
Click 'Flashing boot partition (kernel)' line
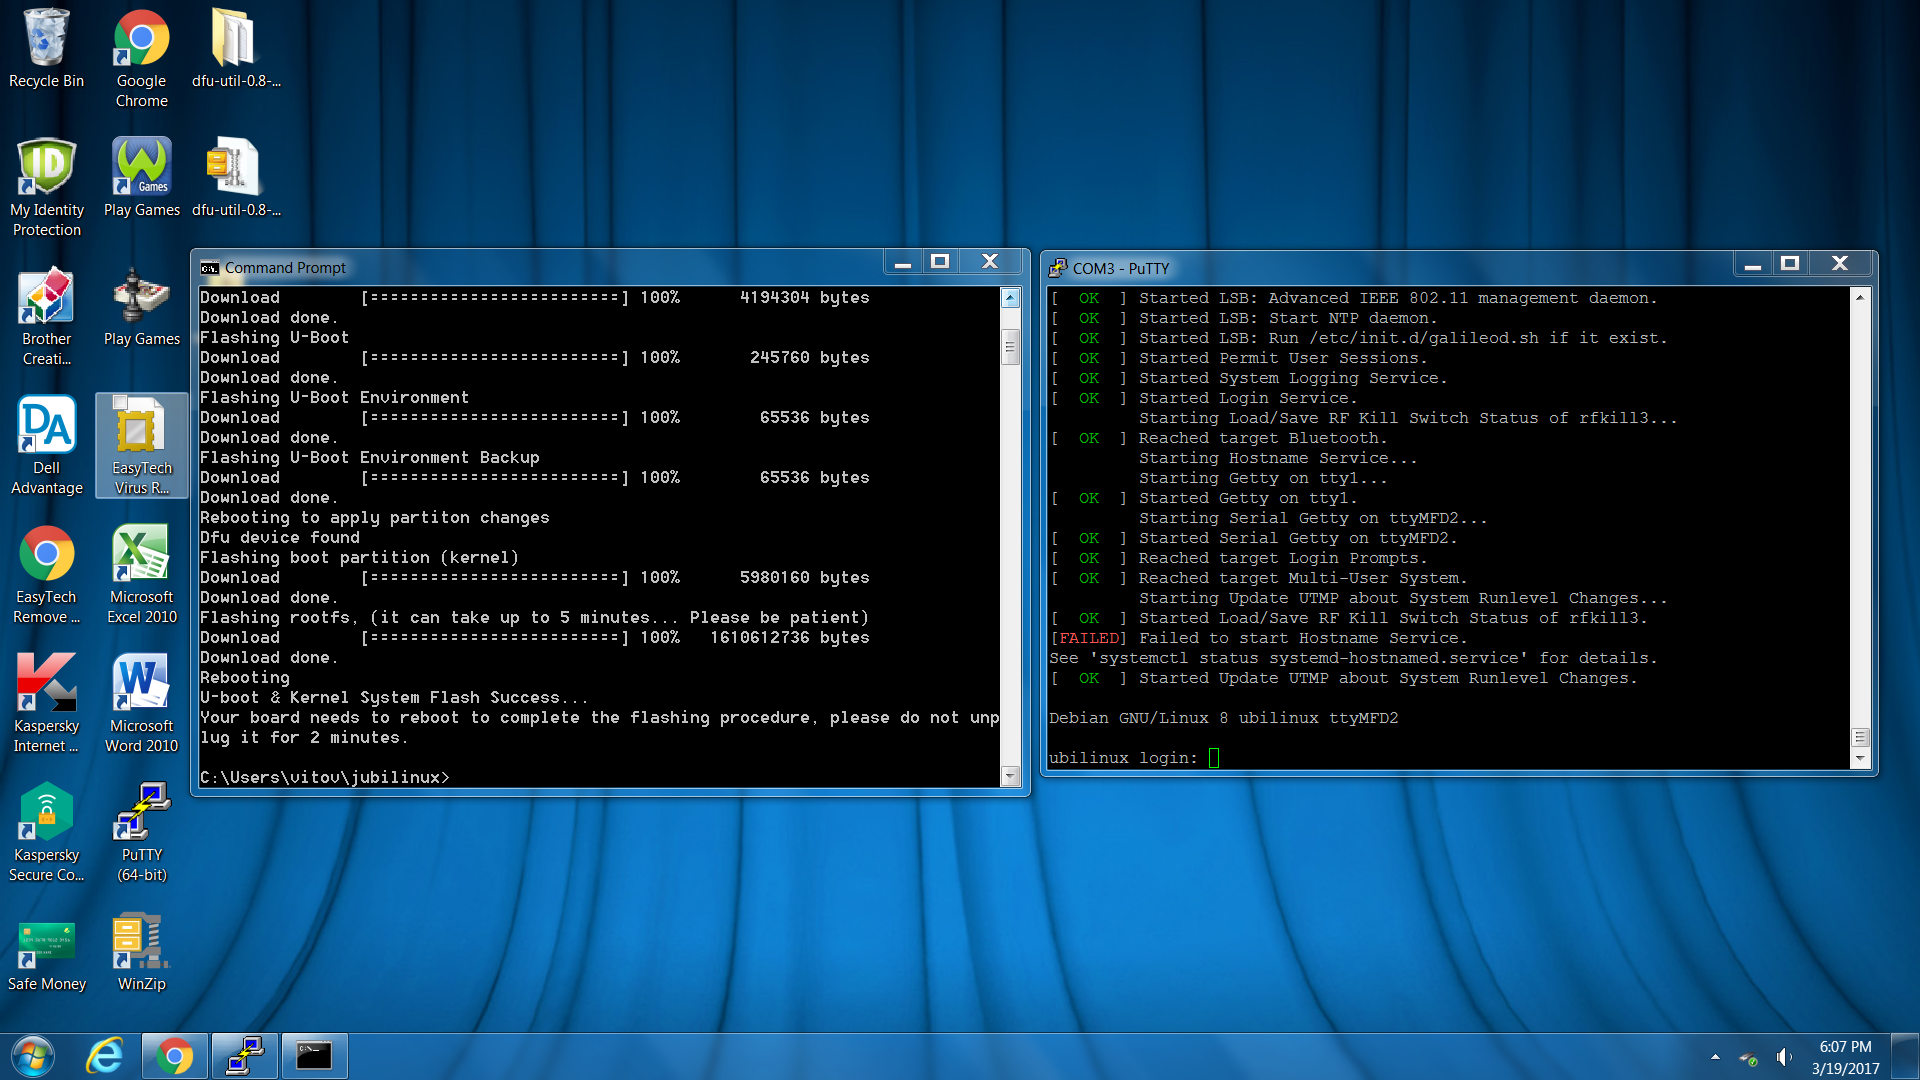point(360,557)
